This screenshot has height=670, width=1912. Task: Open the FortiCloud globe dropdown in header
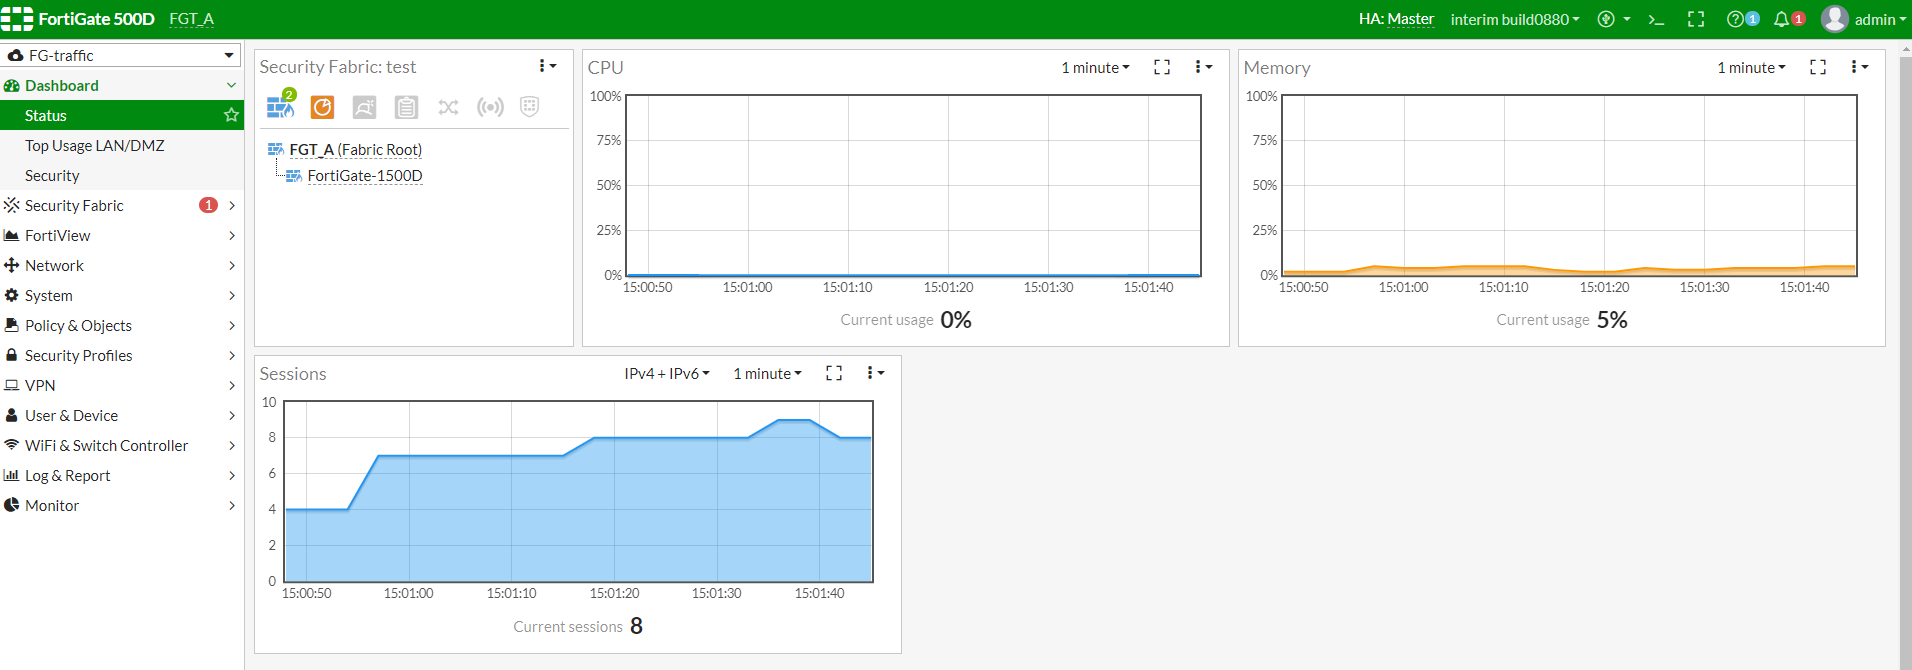click(x=1614, y=19)
